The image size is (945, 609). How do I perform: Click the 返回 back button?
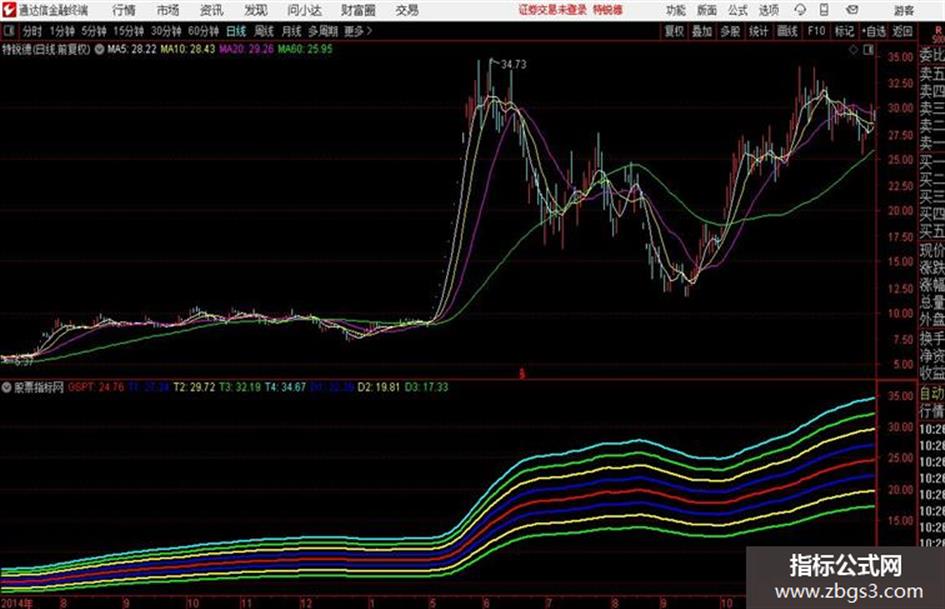tap(902, 31)
